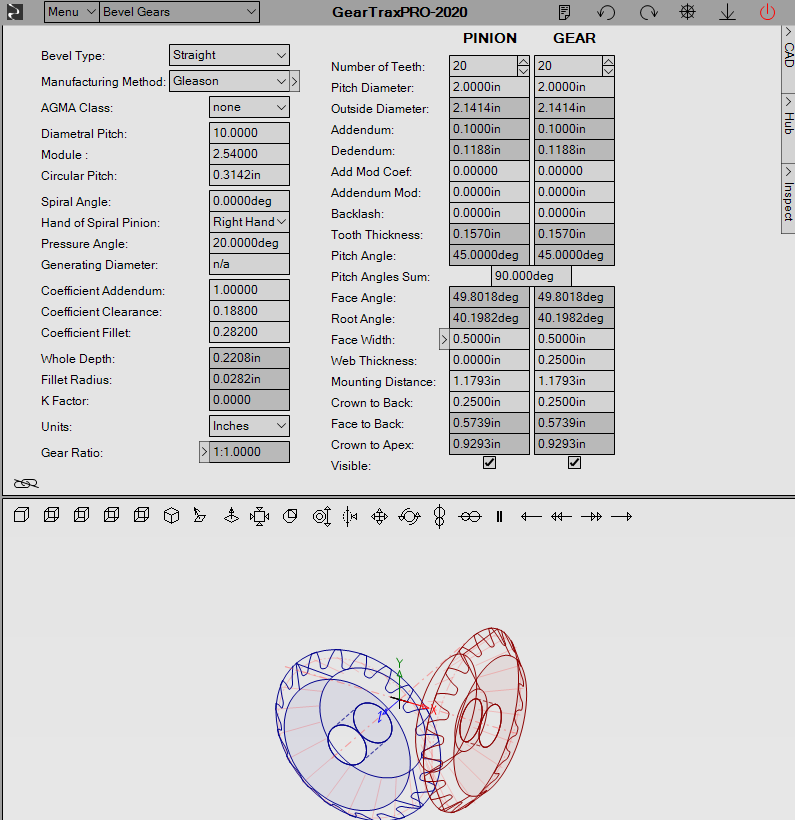795x820 pixels.
Task: Select the rotate view icon
Action: (x=409, y=517)
